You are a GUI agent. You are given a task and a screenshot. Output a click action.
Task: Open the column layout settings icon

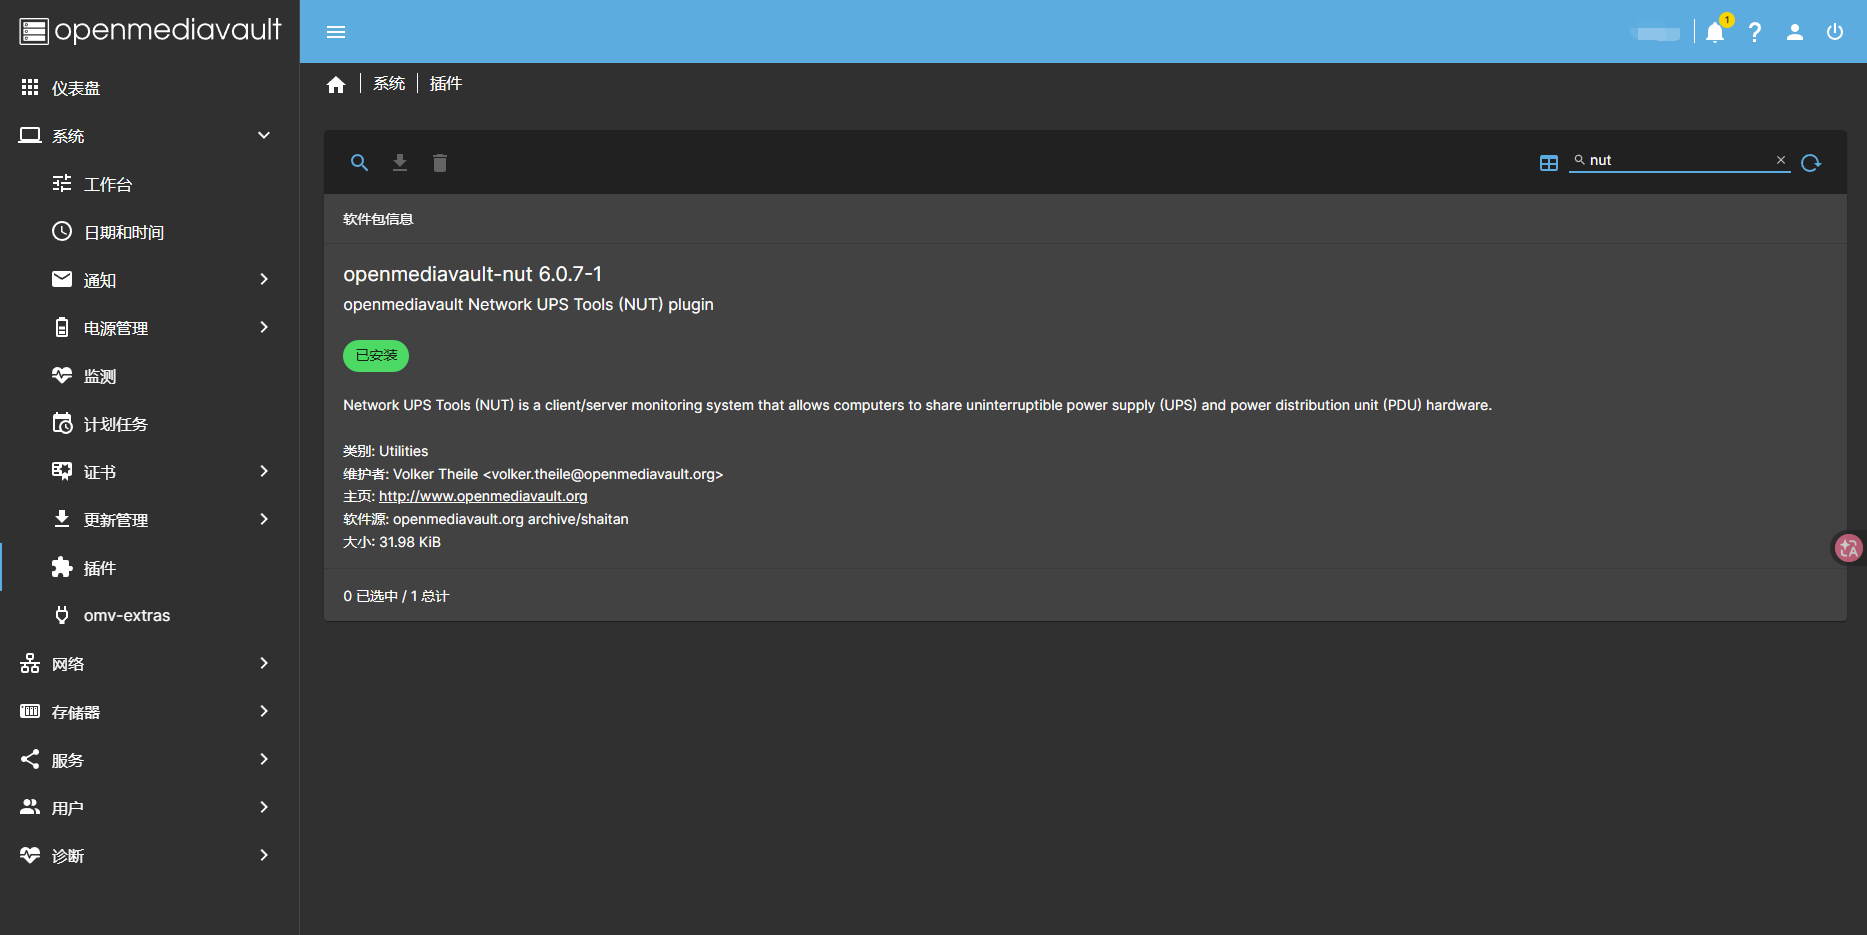pyautogui.click(x=1549, y=163)
